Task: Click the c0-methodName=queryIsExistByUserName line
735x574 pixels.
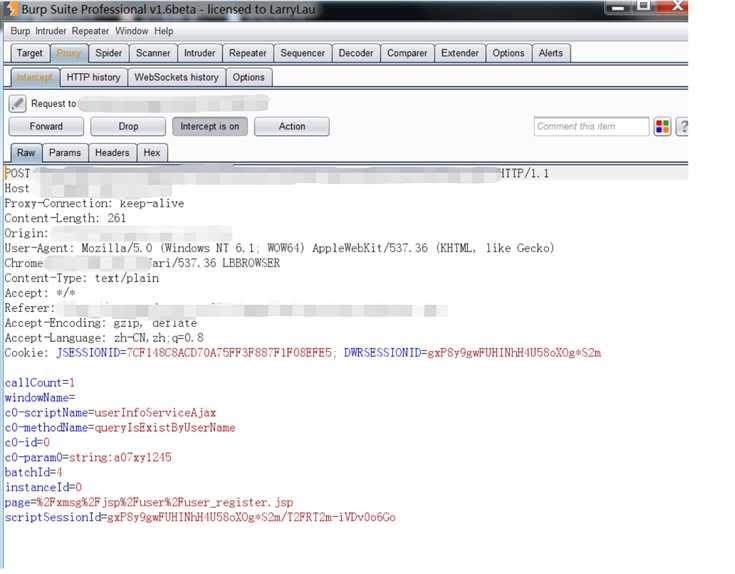Action: click(120, 428)
